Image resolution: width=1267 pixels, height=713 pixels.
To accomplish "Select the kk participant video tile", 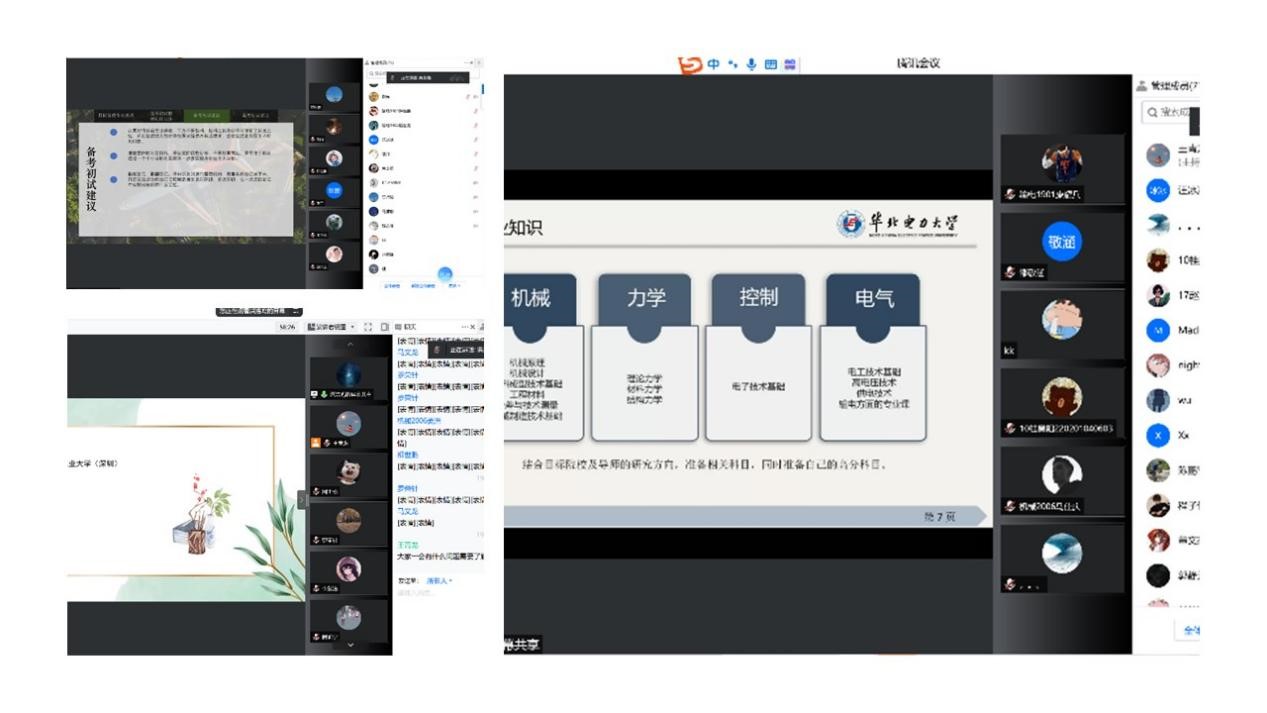I will (x=1061, y=322).
